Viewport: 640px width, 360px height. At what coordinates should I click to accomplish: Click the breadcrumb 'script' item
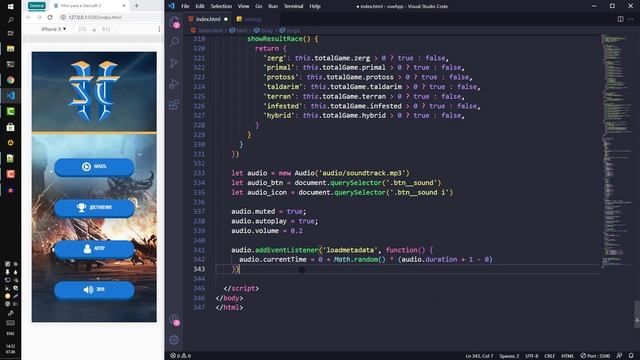289,31
